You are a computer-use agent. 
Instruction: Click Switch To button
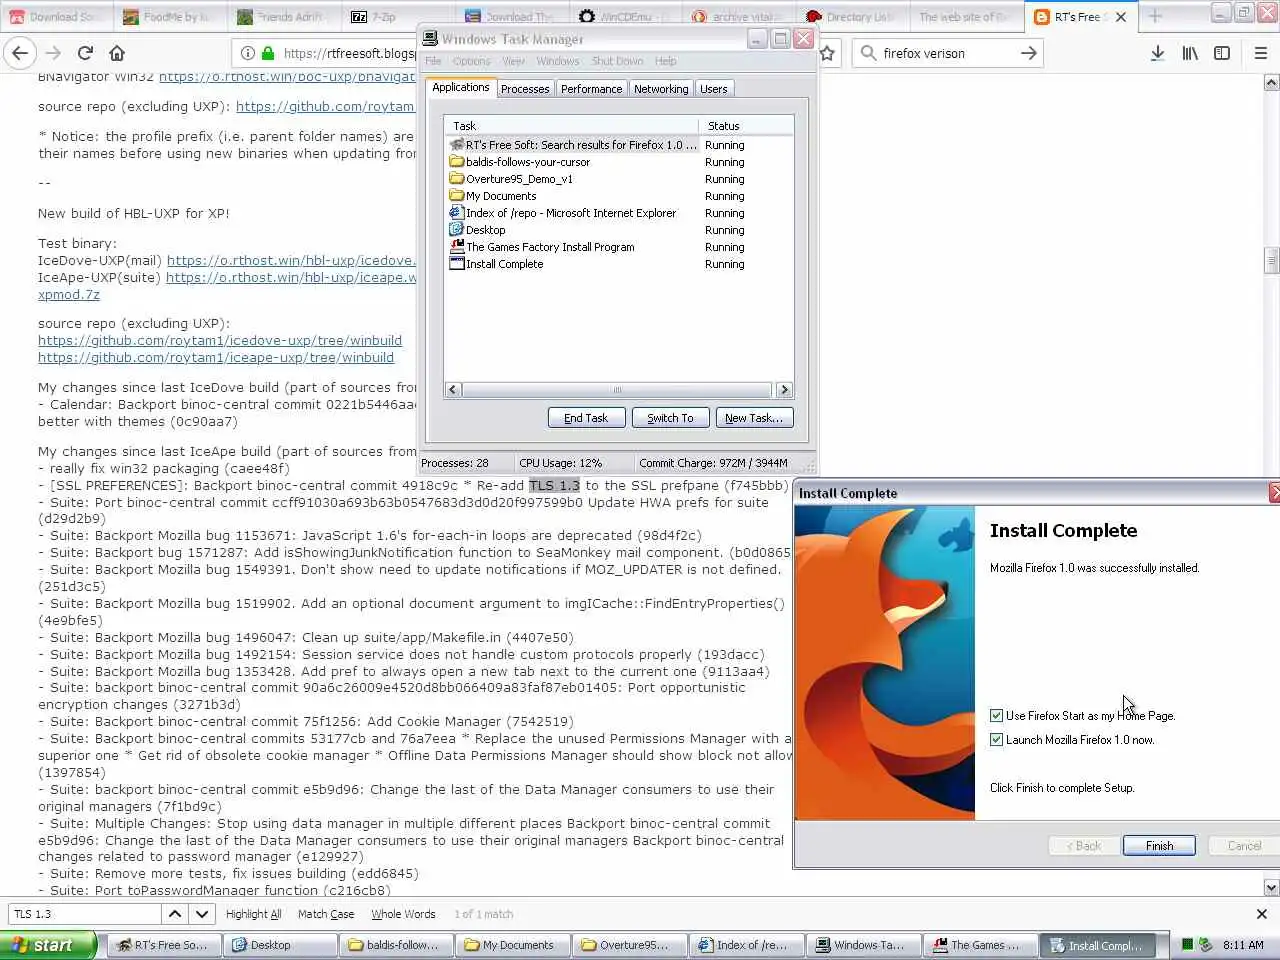[x=670, y=418]
